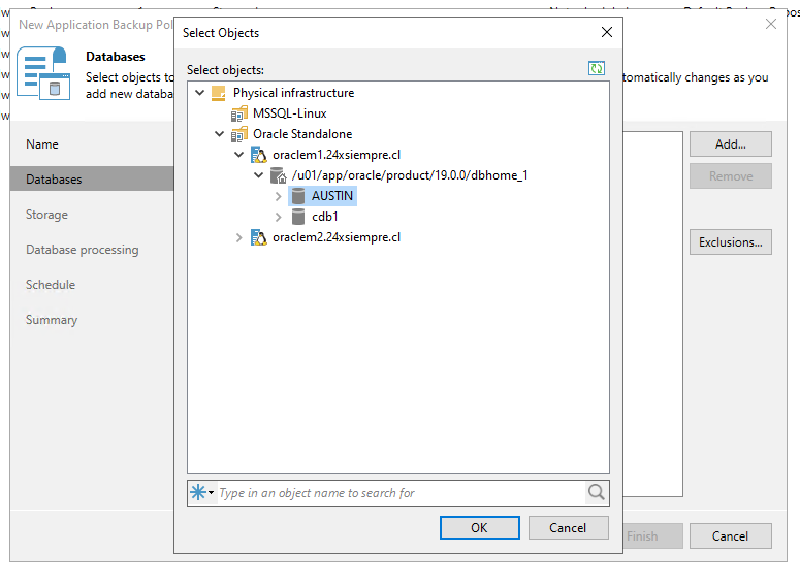Select the Physical infrastructure tree item

tap(293, 93)
